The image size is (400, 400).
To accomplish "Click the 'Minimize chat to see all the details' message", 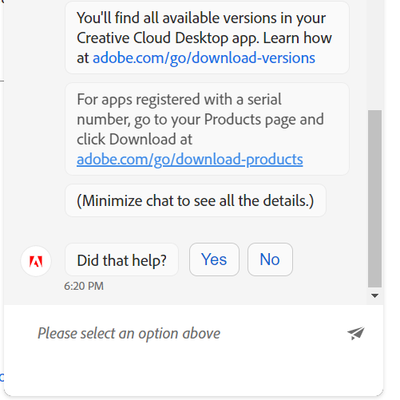I will click(195, 201).
